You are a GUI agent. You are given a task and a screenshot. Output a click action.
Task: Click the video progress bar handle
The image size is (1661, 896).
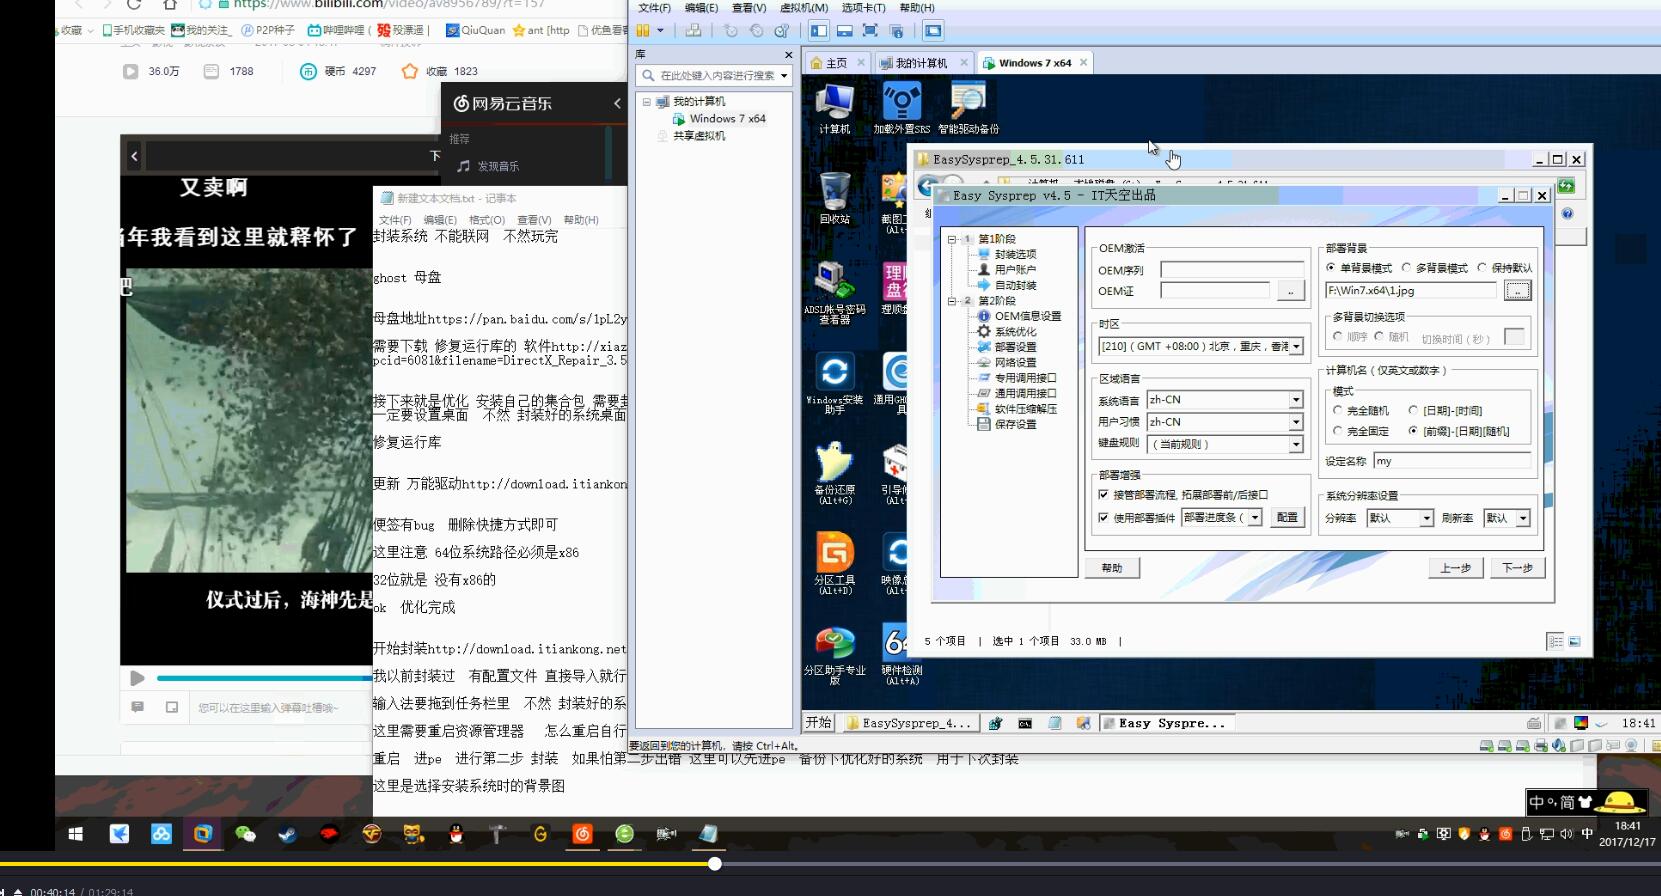pos(714,863)
